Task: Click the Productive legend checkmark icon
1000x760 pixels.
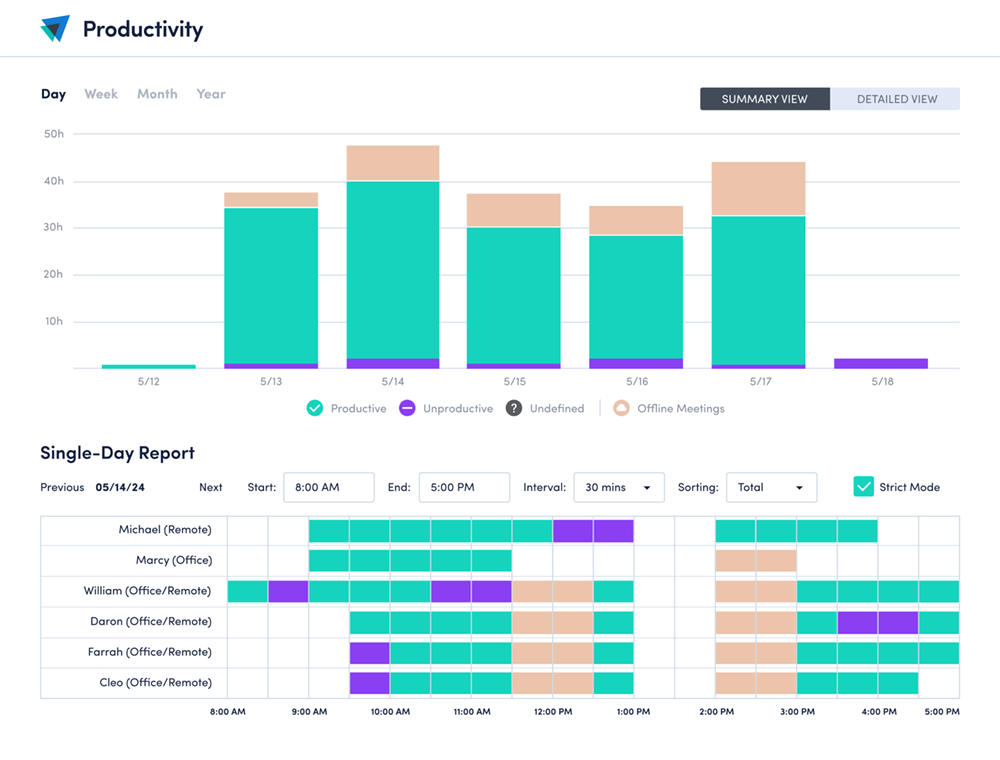Action: [x=315, y=408]
